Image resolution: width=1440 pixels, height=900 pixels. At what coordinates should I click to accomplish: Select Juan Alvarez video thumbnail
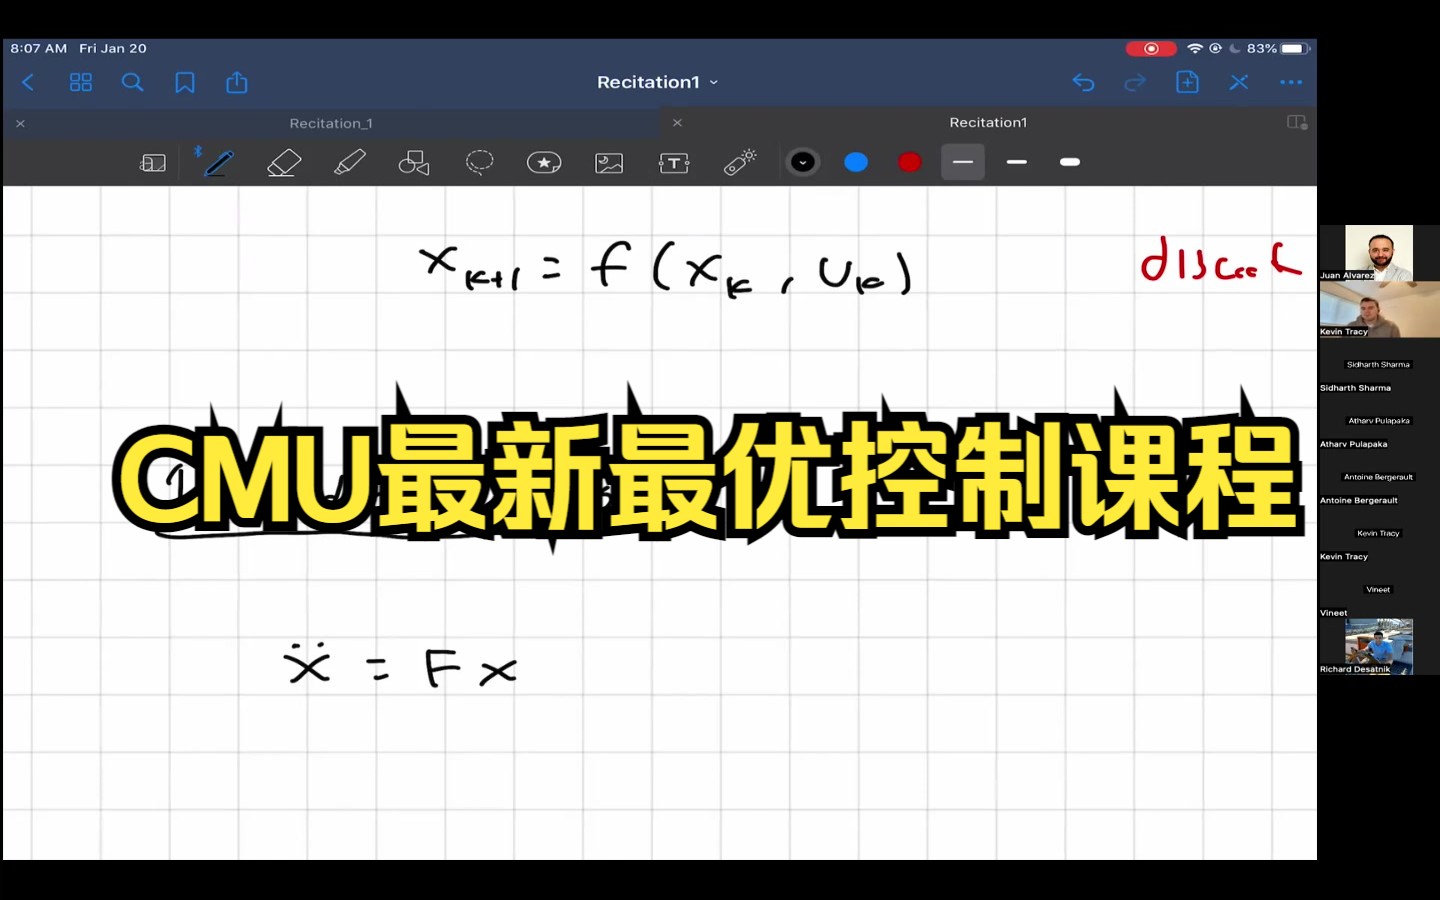pyautogui.click(x=1379, y=253)
